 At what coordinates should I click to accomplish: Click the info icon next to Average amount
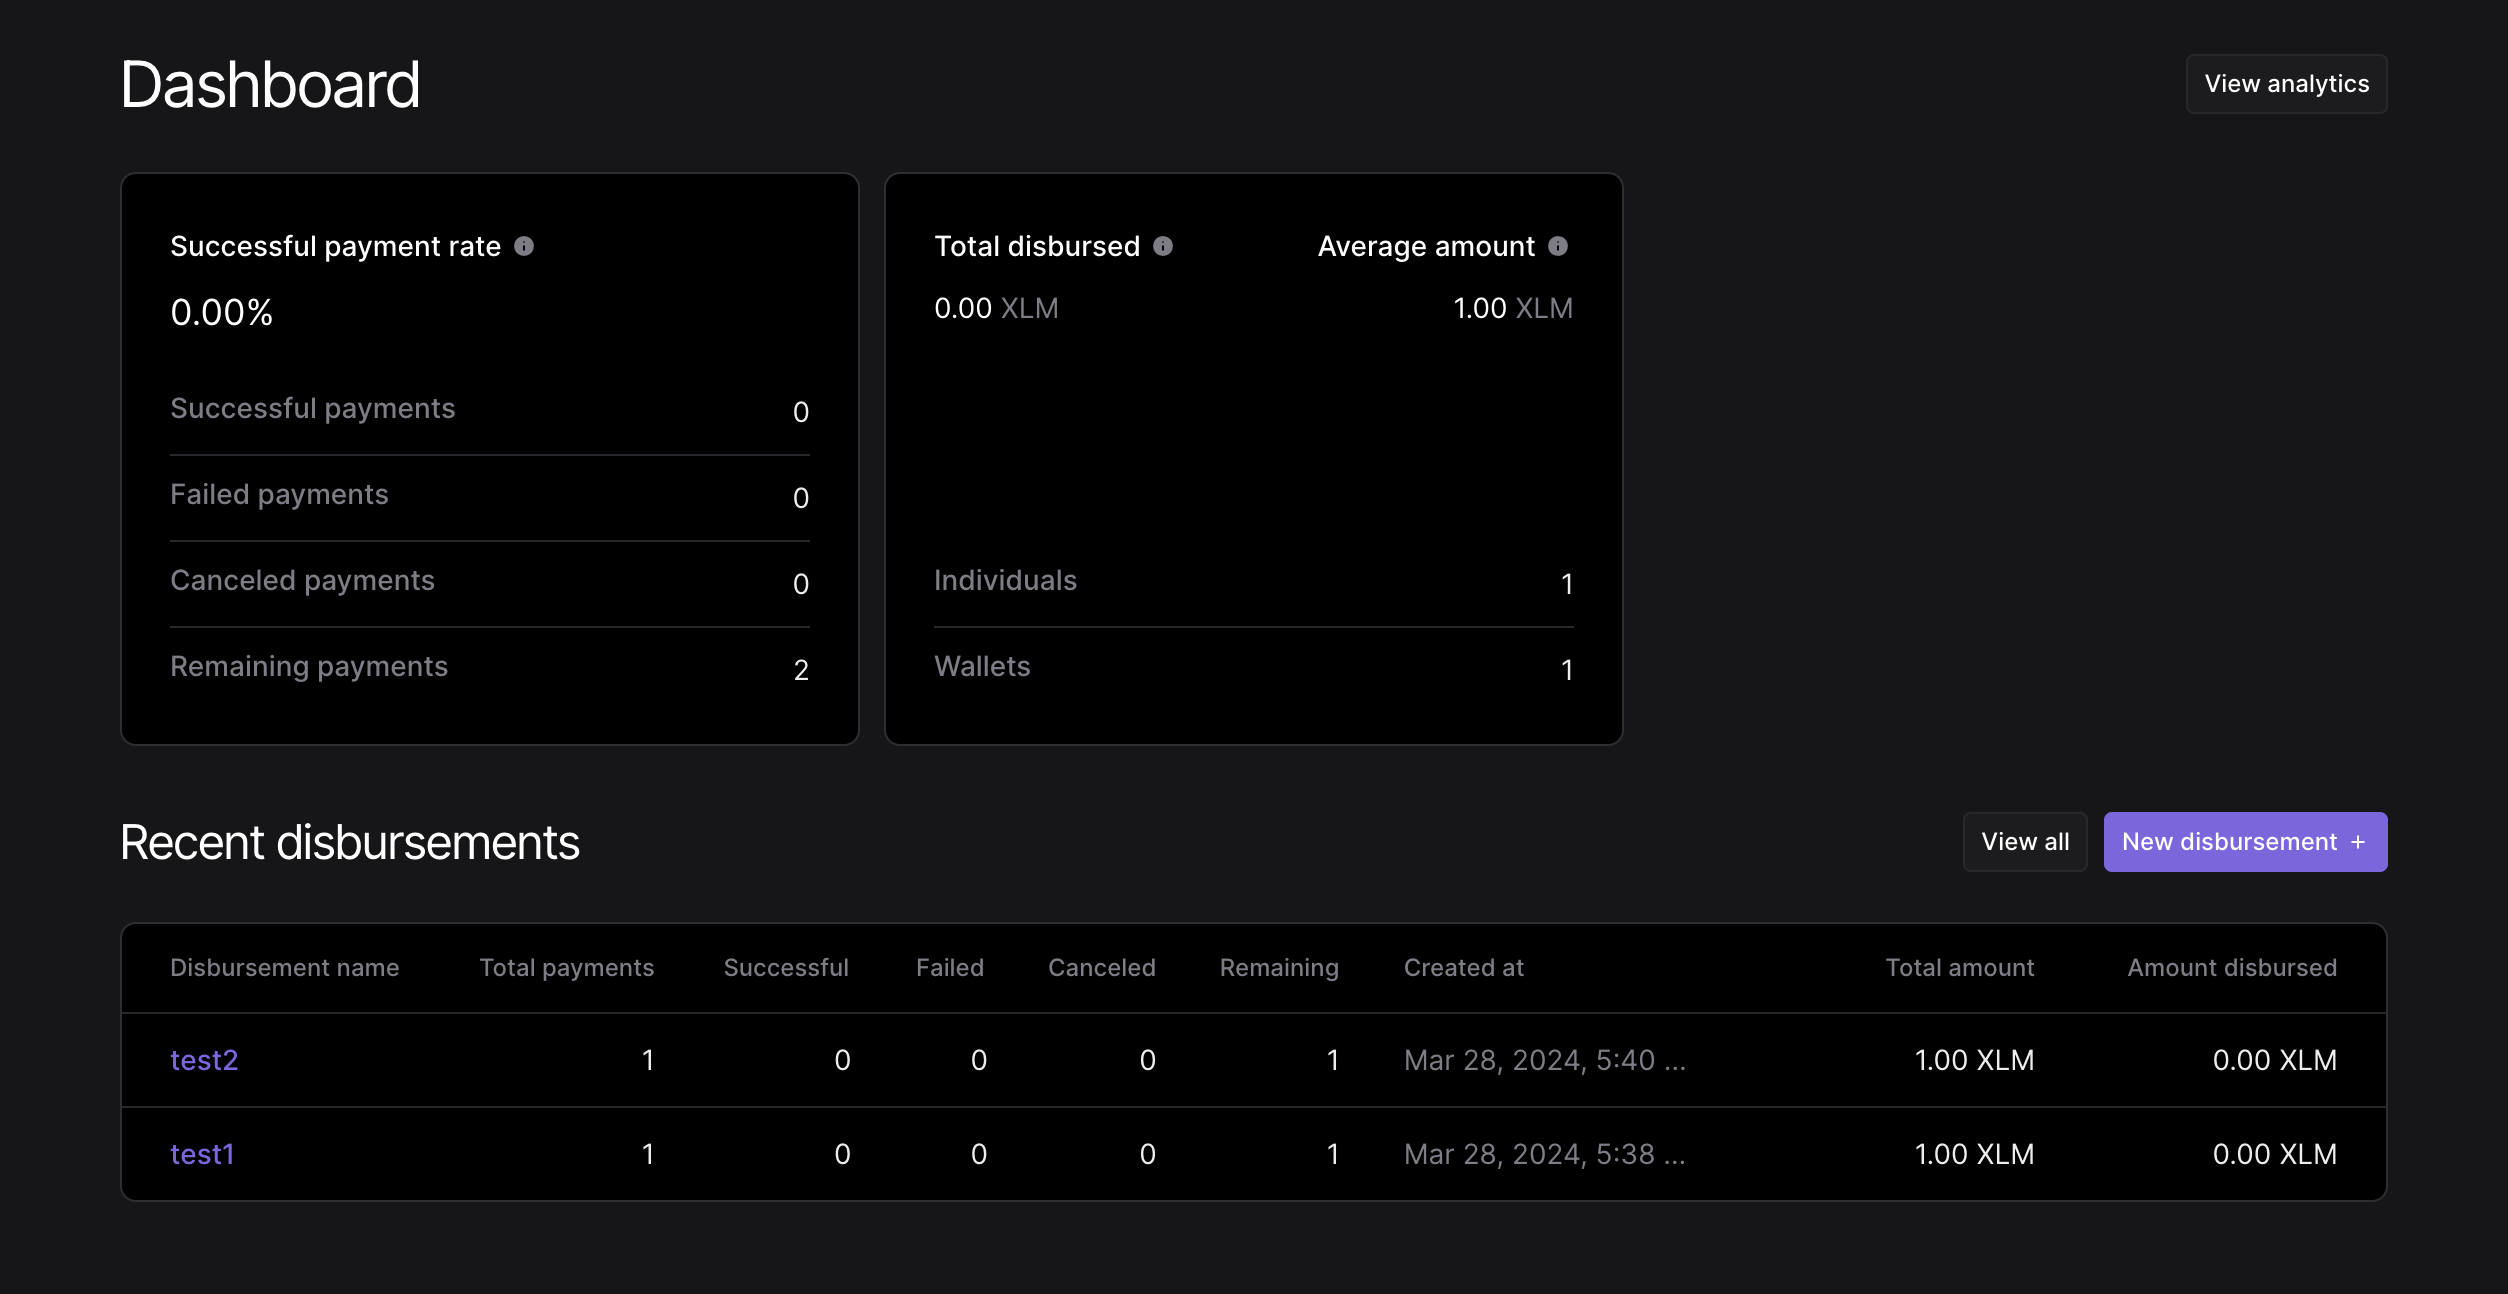(x=1557, y=246)
